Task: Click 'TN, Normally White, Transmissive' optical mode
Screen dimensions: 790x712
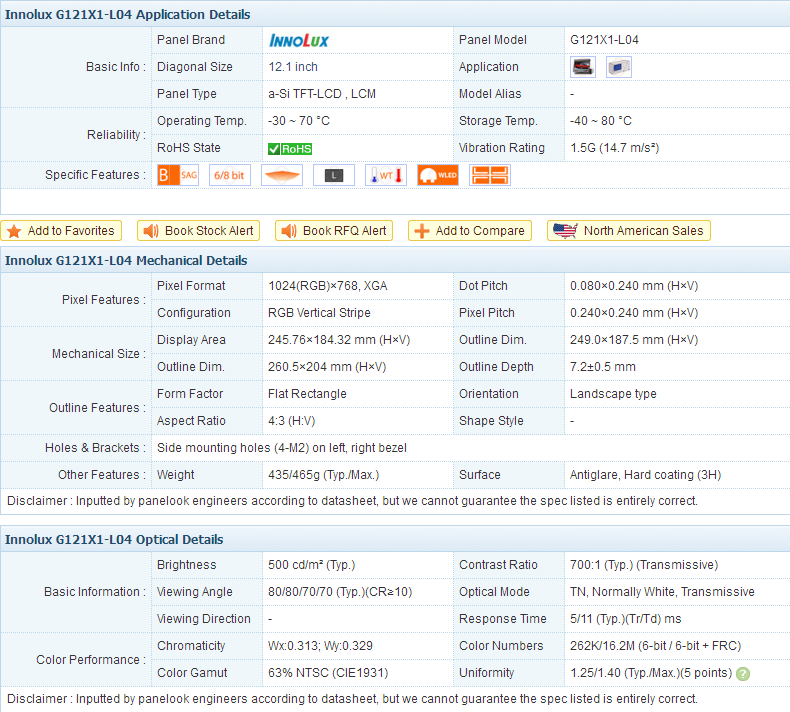Action: pos(662,592)
